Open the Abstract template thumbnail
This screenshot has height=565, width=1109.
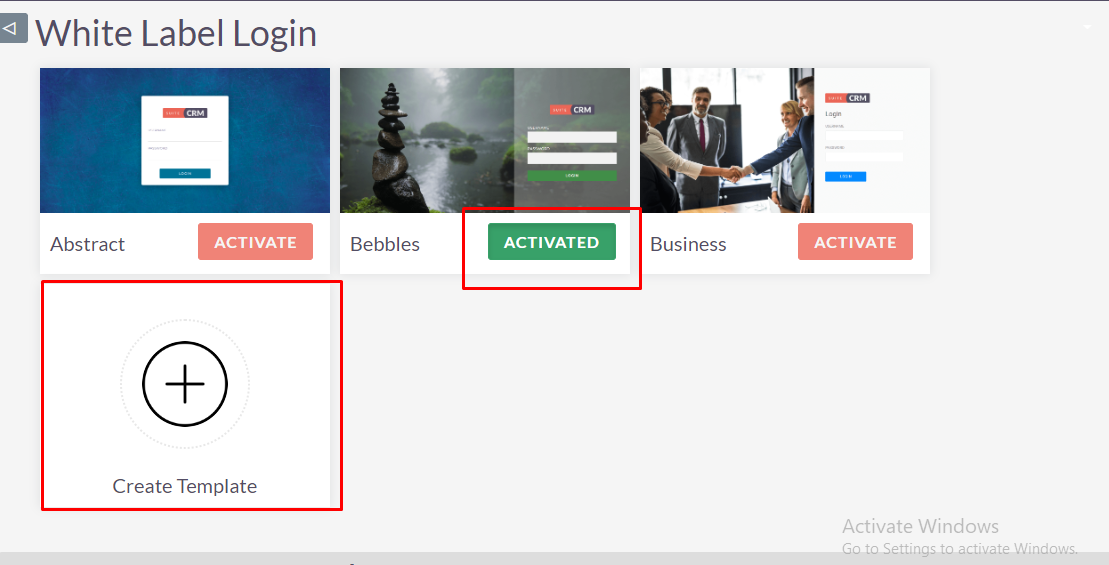click(185, 140)
